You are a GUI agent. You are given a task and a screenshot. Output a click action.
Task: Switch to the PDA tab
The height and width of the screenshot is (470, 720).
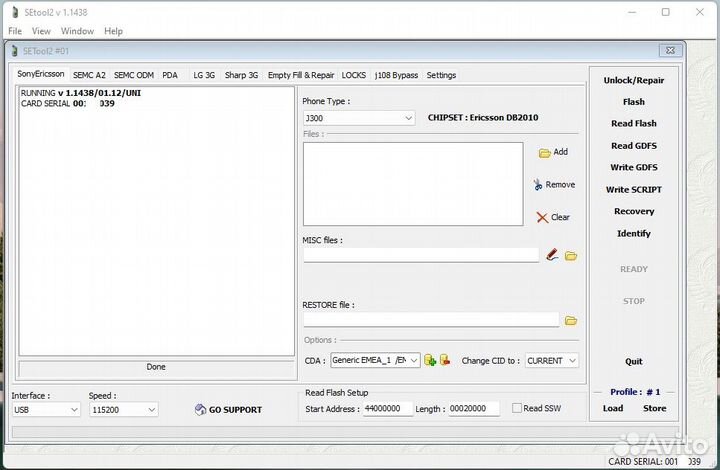(x=170, y=75)
